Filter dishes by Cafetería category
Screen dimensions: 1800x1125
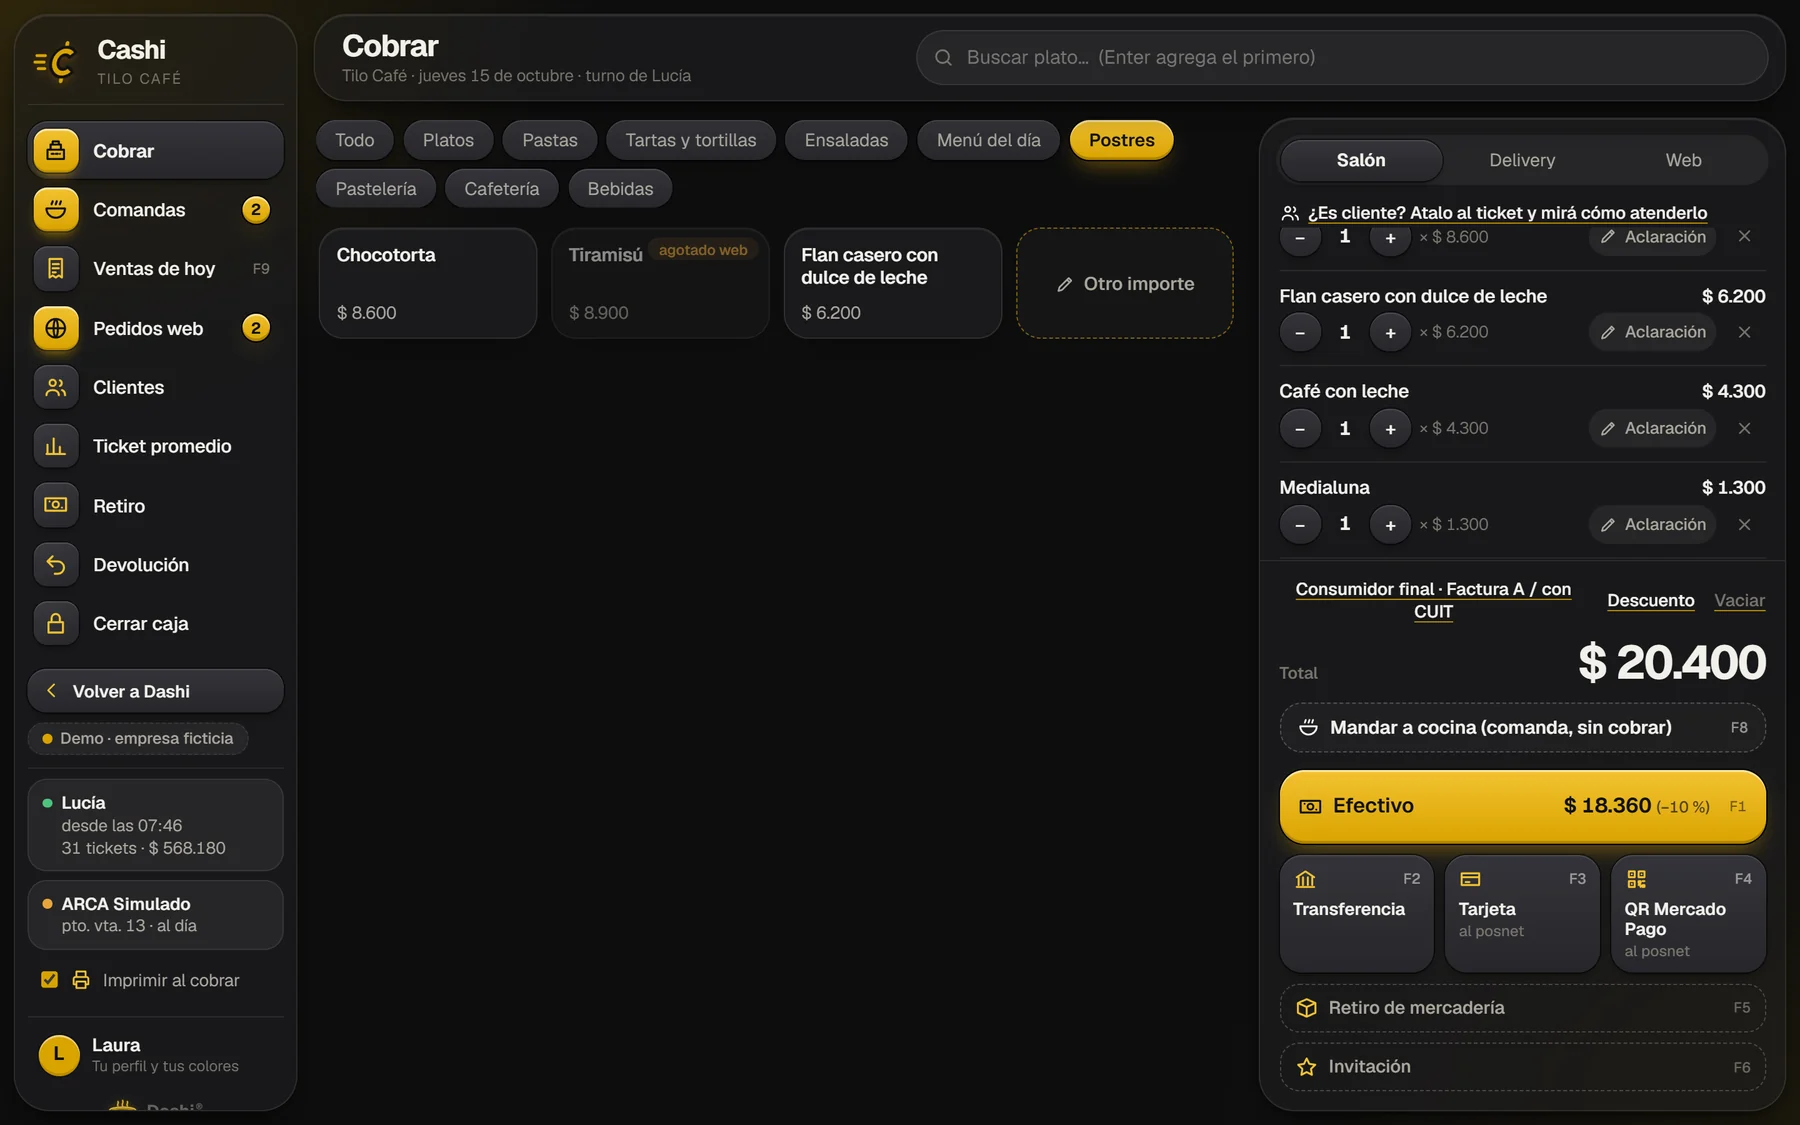pos(501,188)
